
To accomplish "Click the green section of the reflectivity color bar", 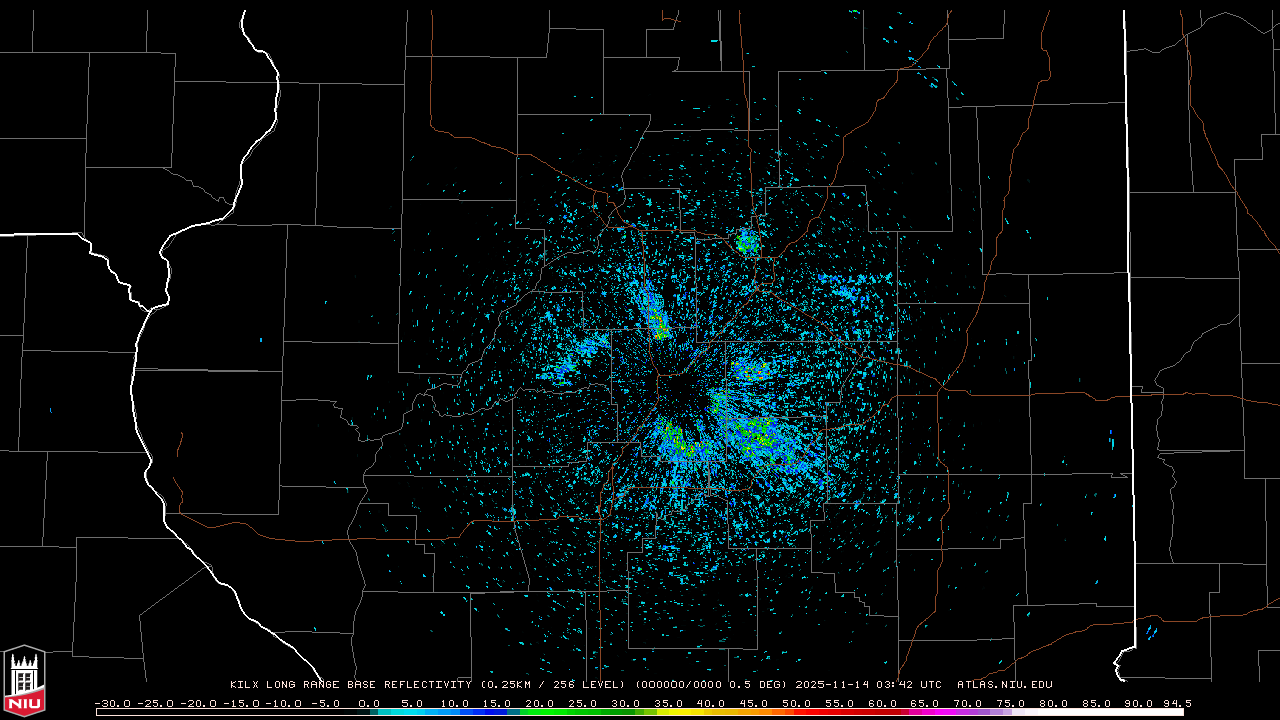I will point(580,712).
